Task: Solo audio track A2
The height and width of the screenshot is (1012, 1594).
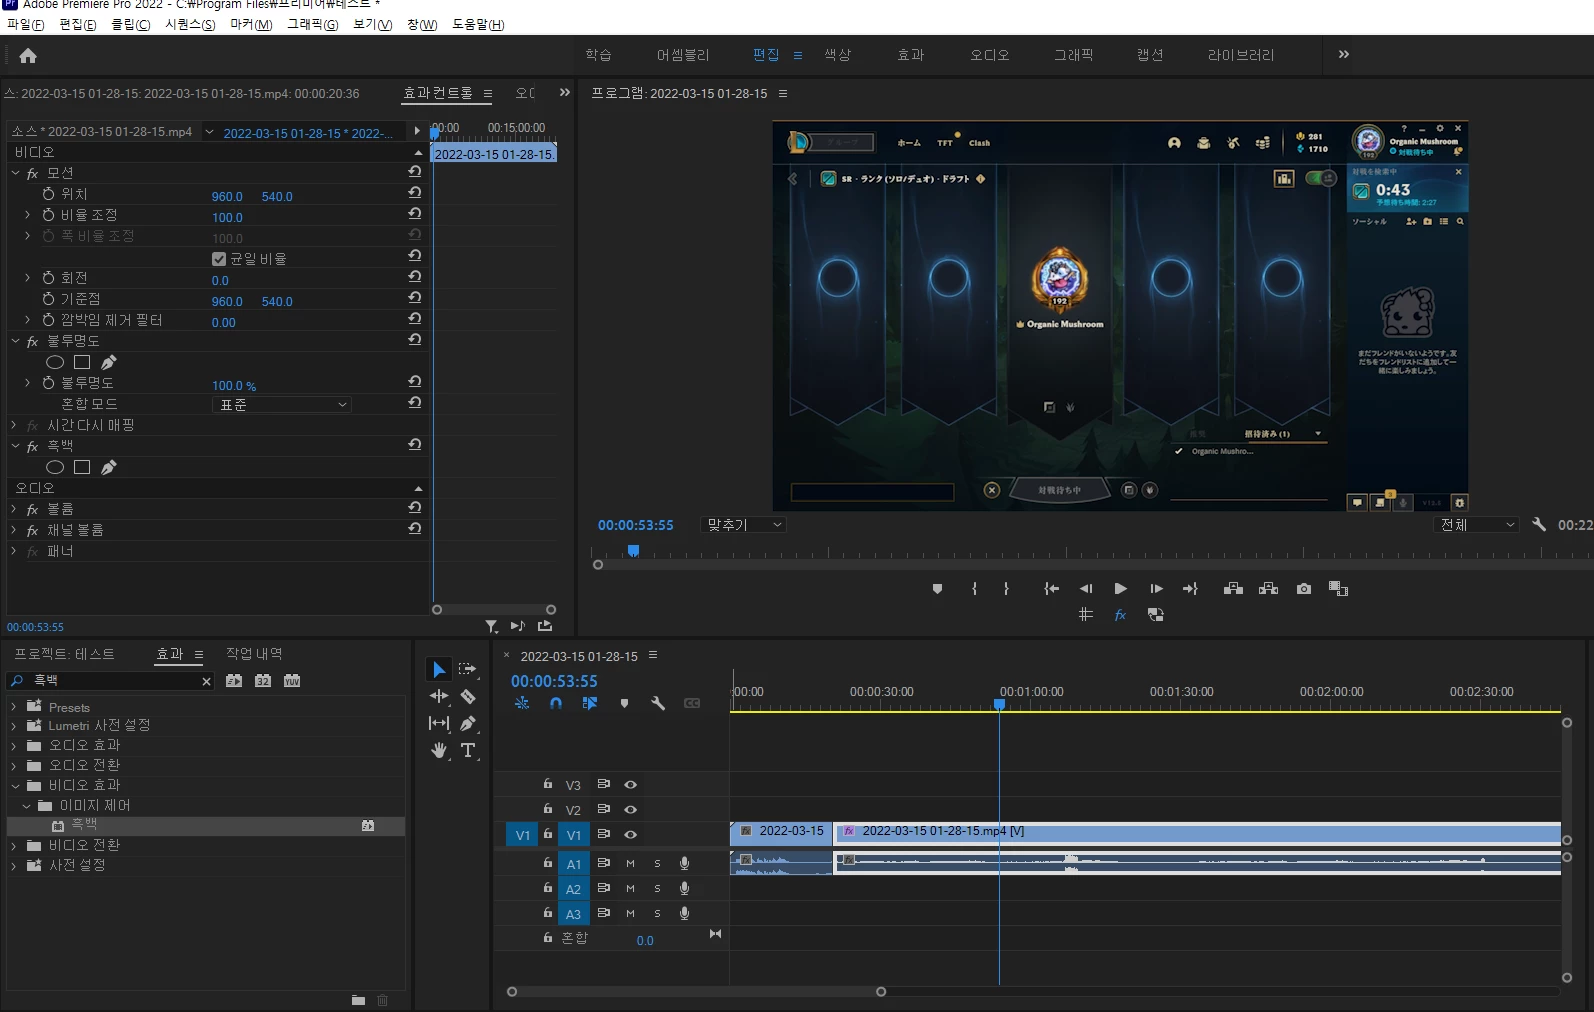Action: click(x=657, y=888)
